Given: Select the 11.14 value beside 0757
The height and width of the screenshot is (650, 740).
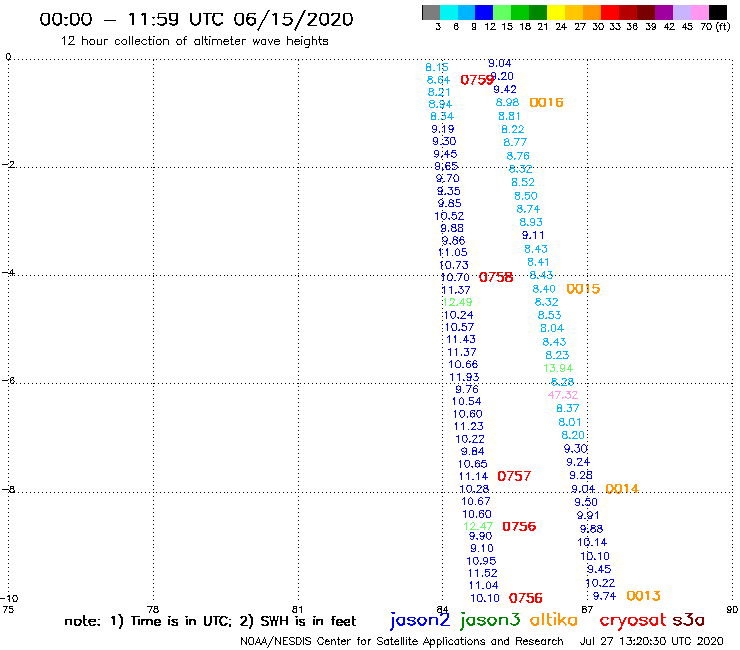Looking at the screenshot, I should [x=473, y=476].
